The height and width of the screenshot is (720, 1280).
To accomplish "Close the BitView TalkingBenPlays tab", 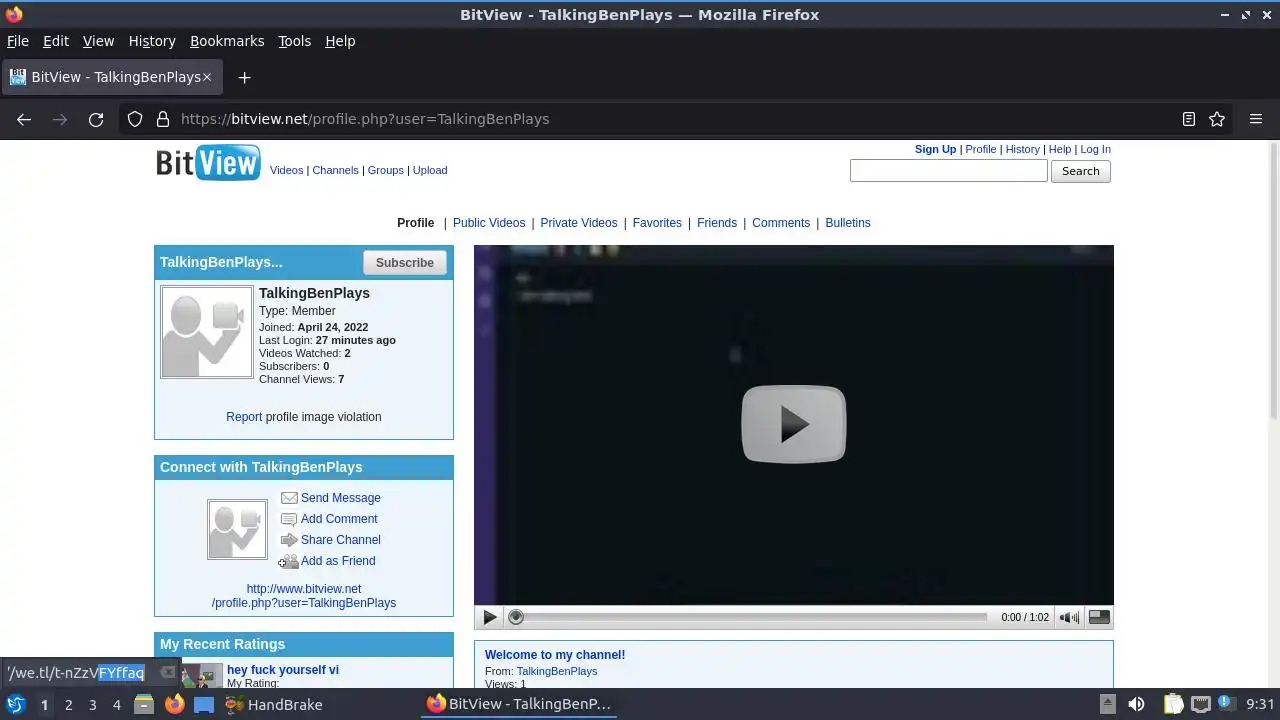I will 207,77.
